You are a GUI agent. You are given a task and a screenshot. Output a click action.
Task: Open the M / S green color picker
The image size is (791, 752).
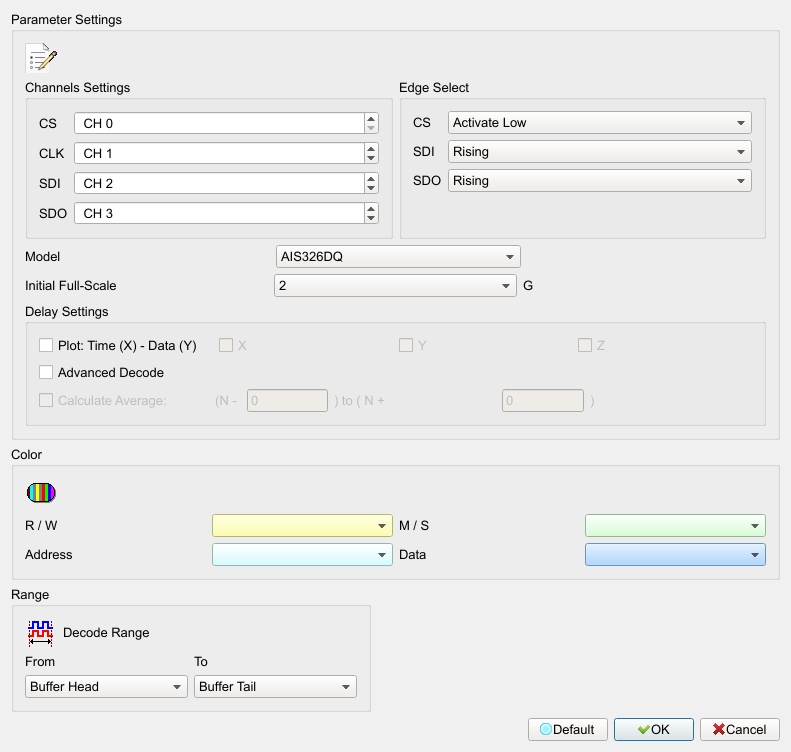tap(675, 526)
